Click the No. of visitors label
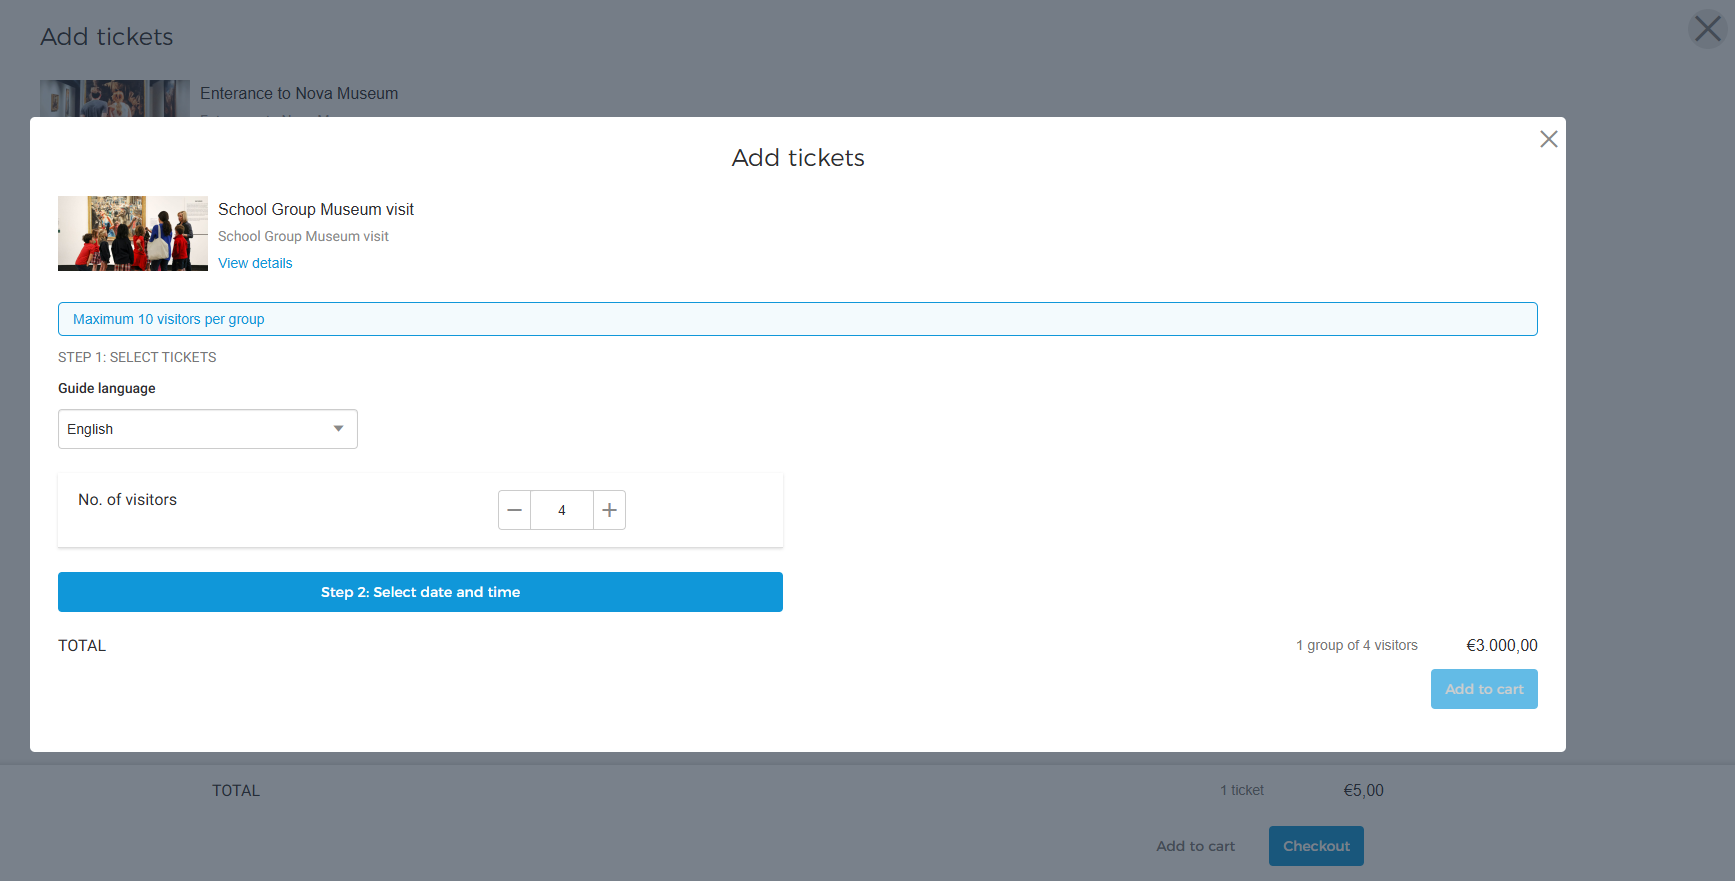Viewport: 1735px width, 881px height. pos(128,499)
